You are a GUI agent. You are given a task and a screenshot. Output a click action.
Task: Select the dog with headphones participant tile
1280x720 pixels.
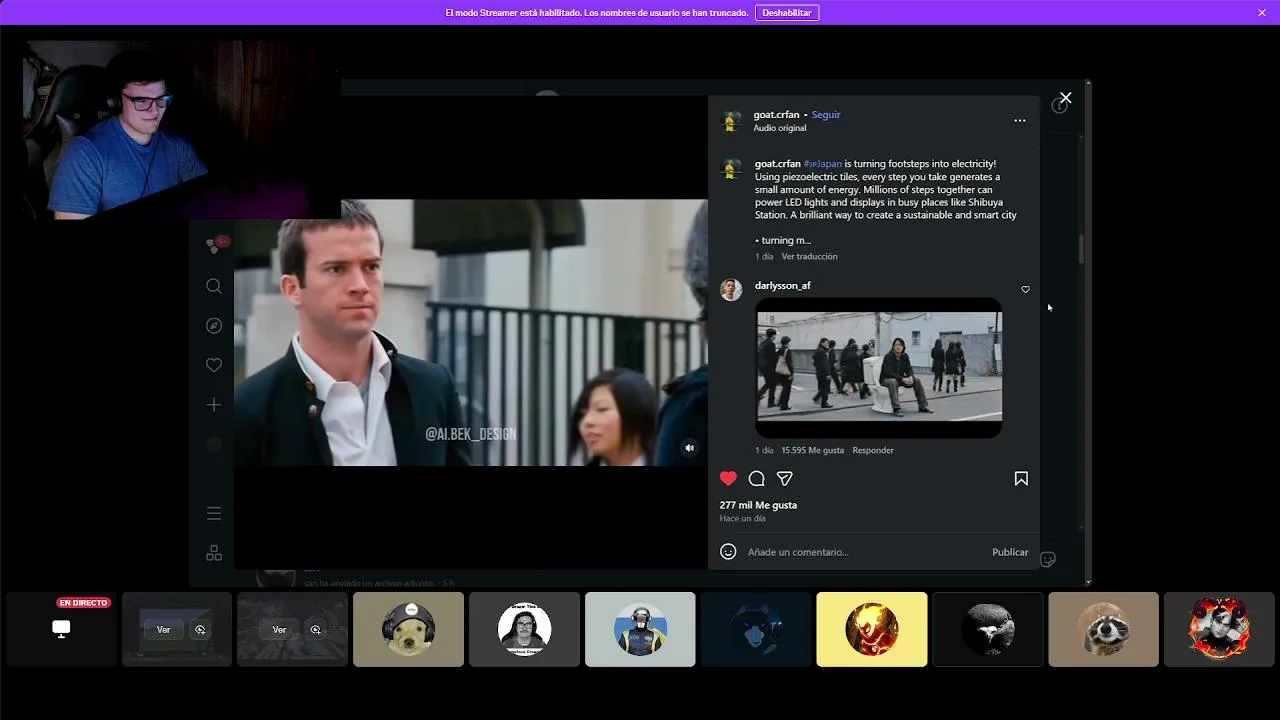click(408, 629)
